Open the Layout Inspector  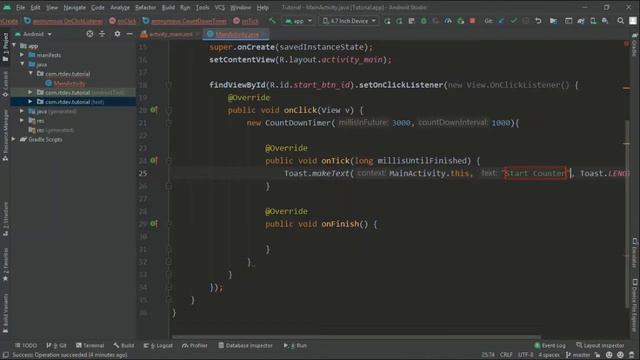tap(600, 345)
